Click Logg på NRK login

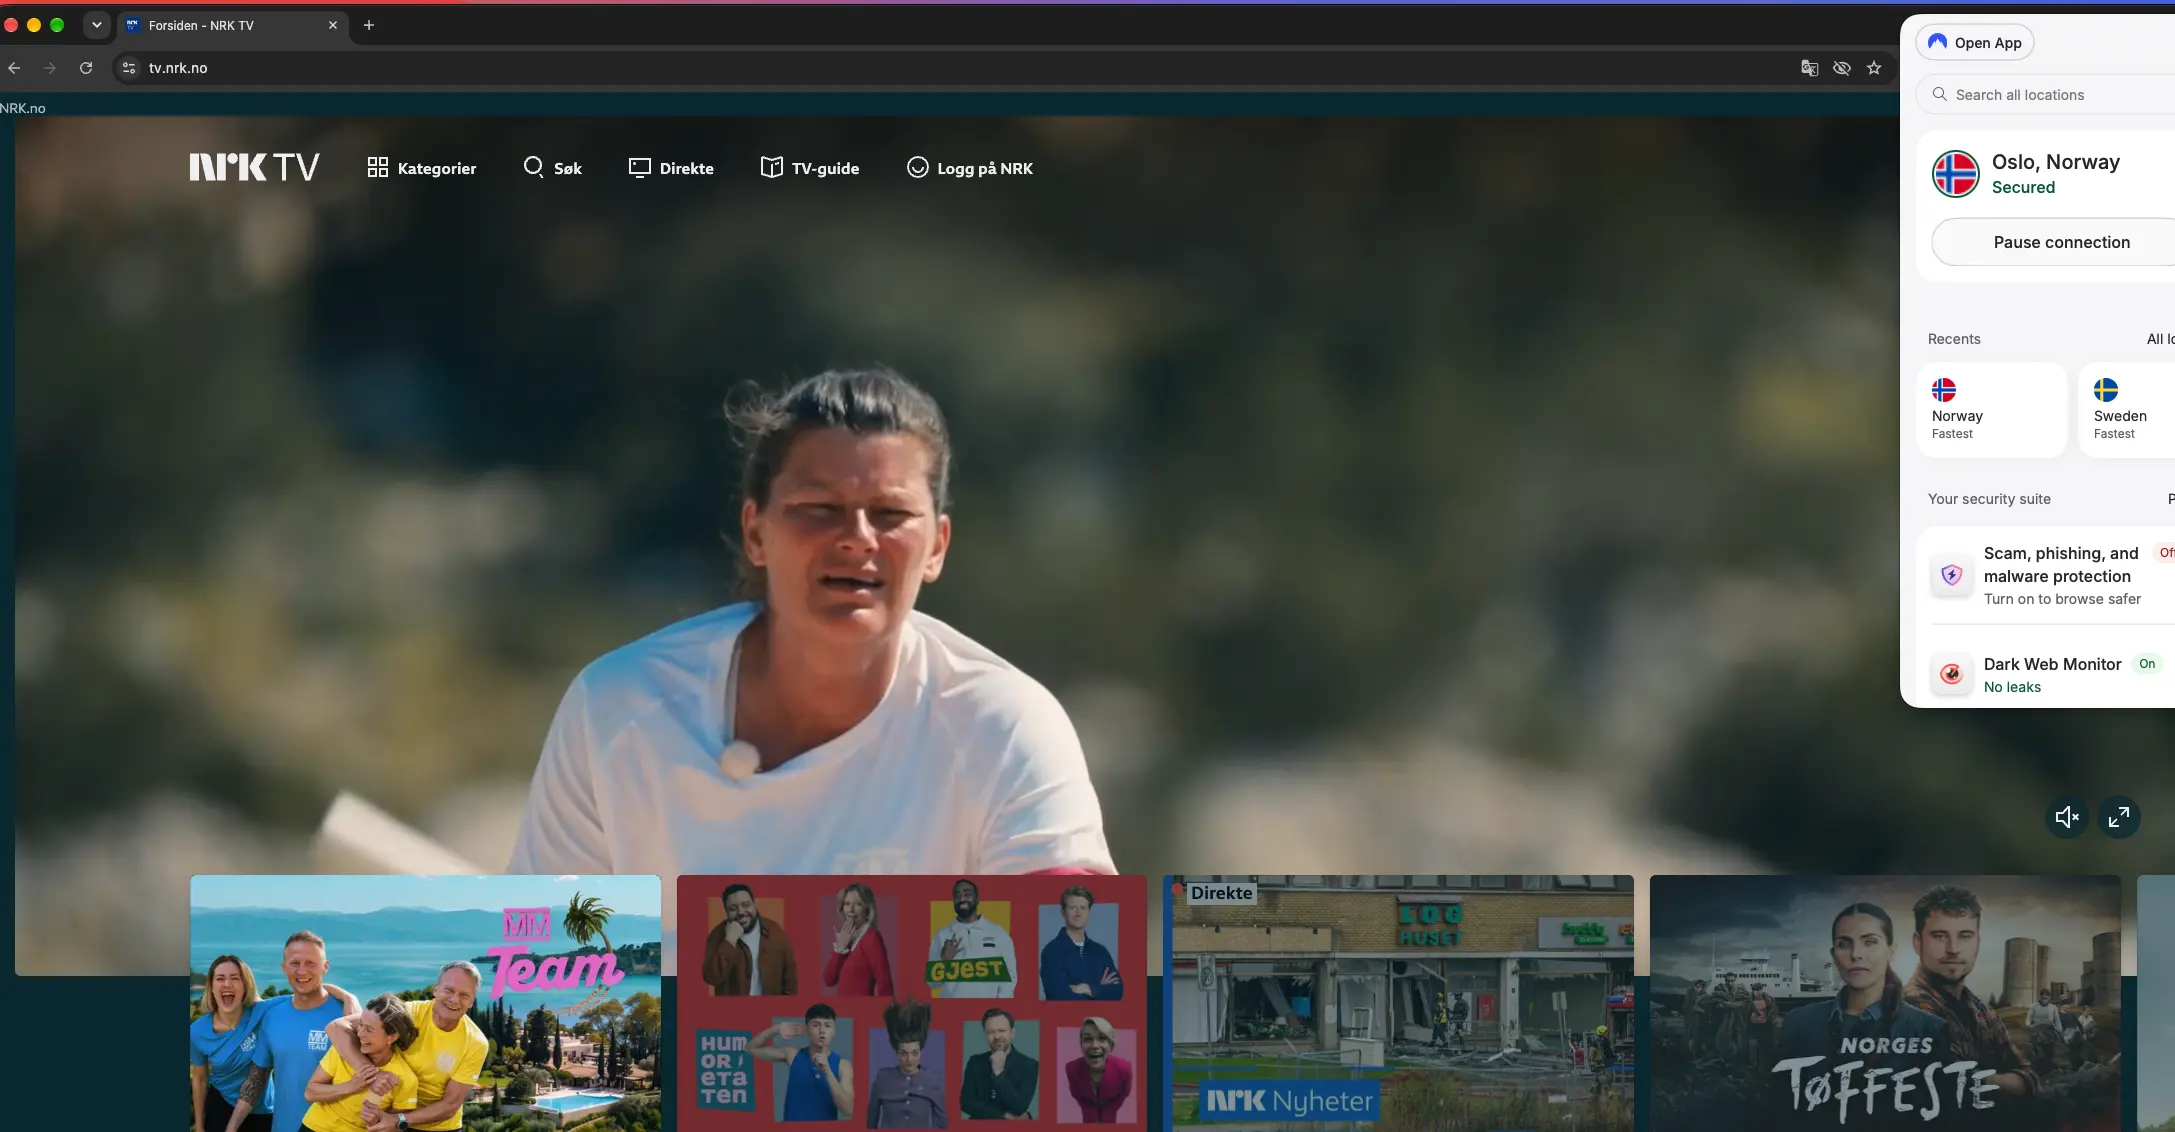[x=970, y=168]
